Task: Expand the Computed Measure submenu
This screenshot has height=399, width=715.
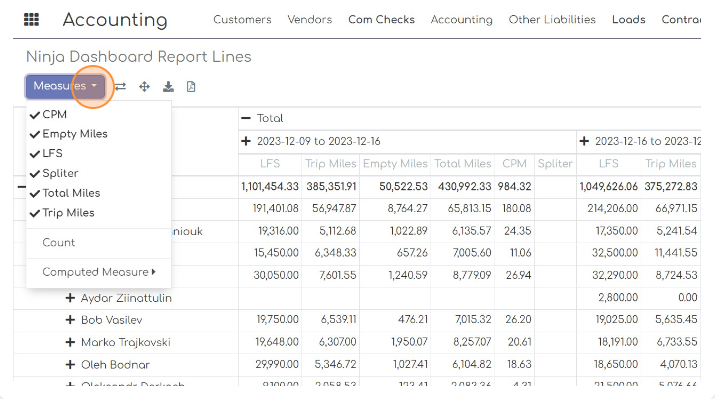Action: click(98, 272)
